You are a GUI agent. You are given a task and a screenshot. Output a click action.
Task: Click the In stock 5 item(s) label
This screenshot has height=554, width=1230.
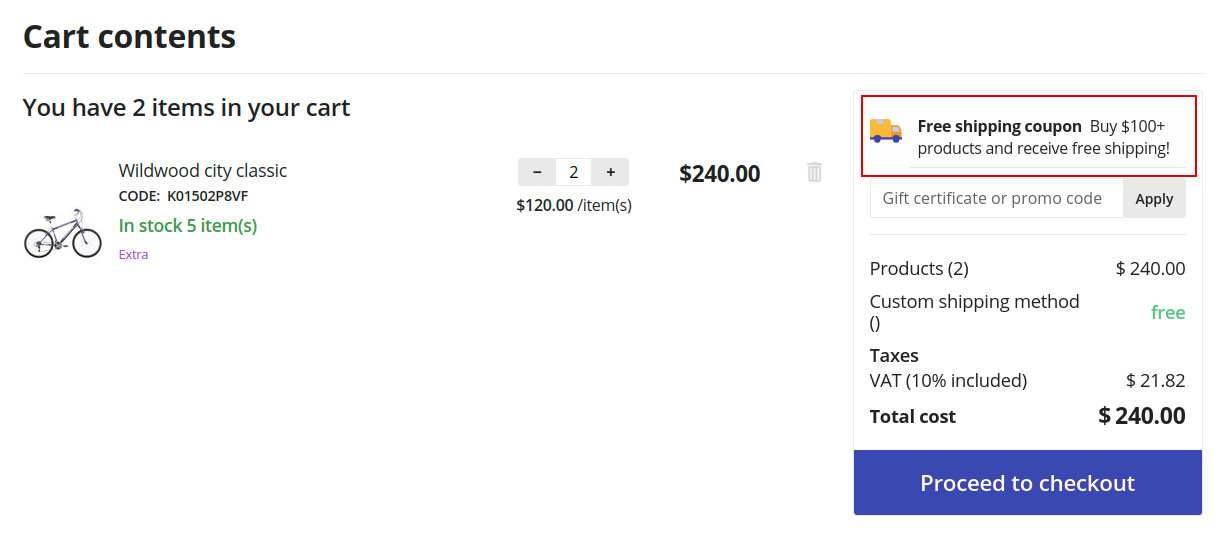(188, 225)
